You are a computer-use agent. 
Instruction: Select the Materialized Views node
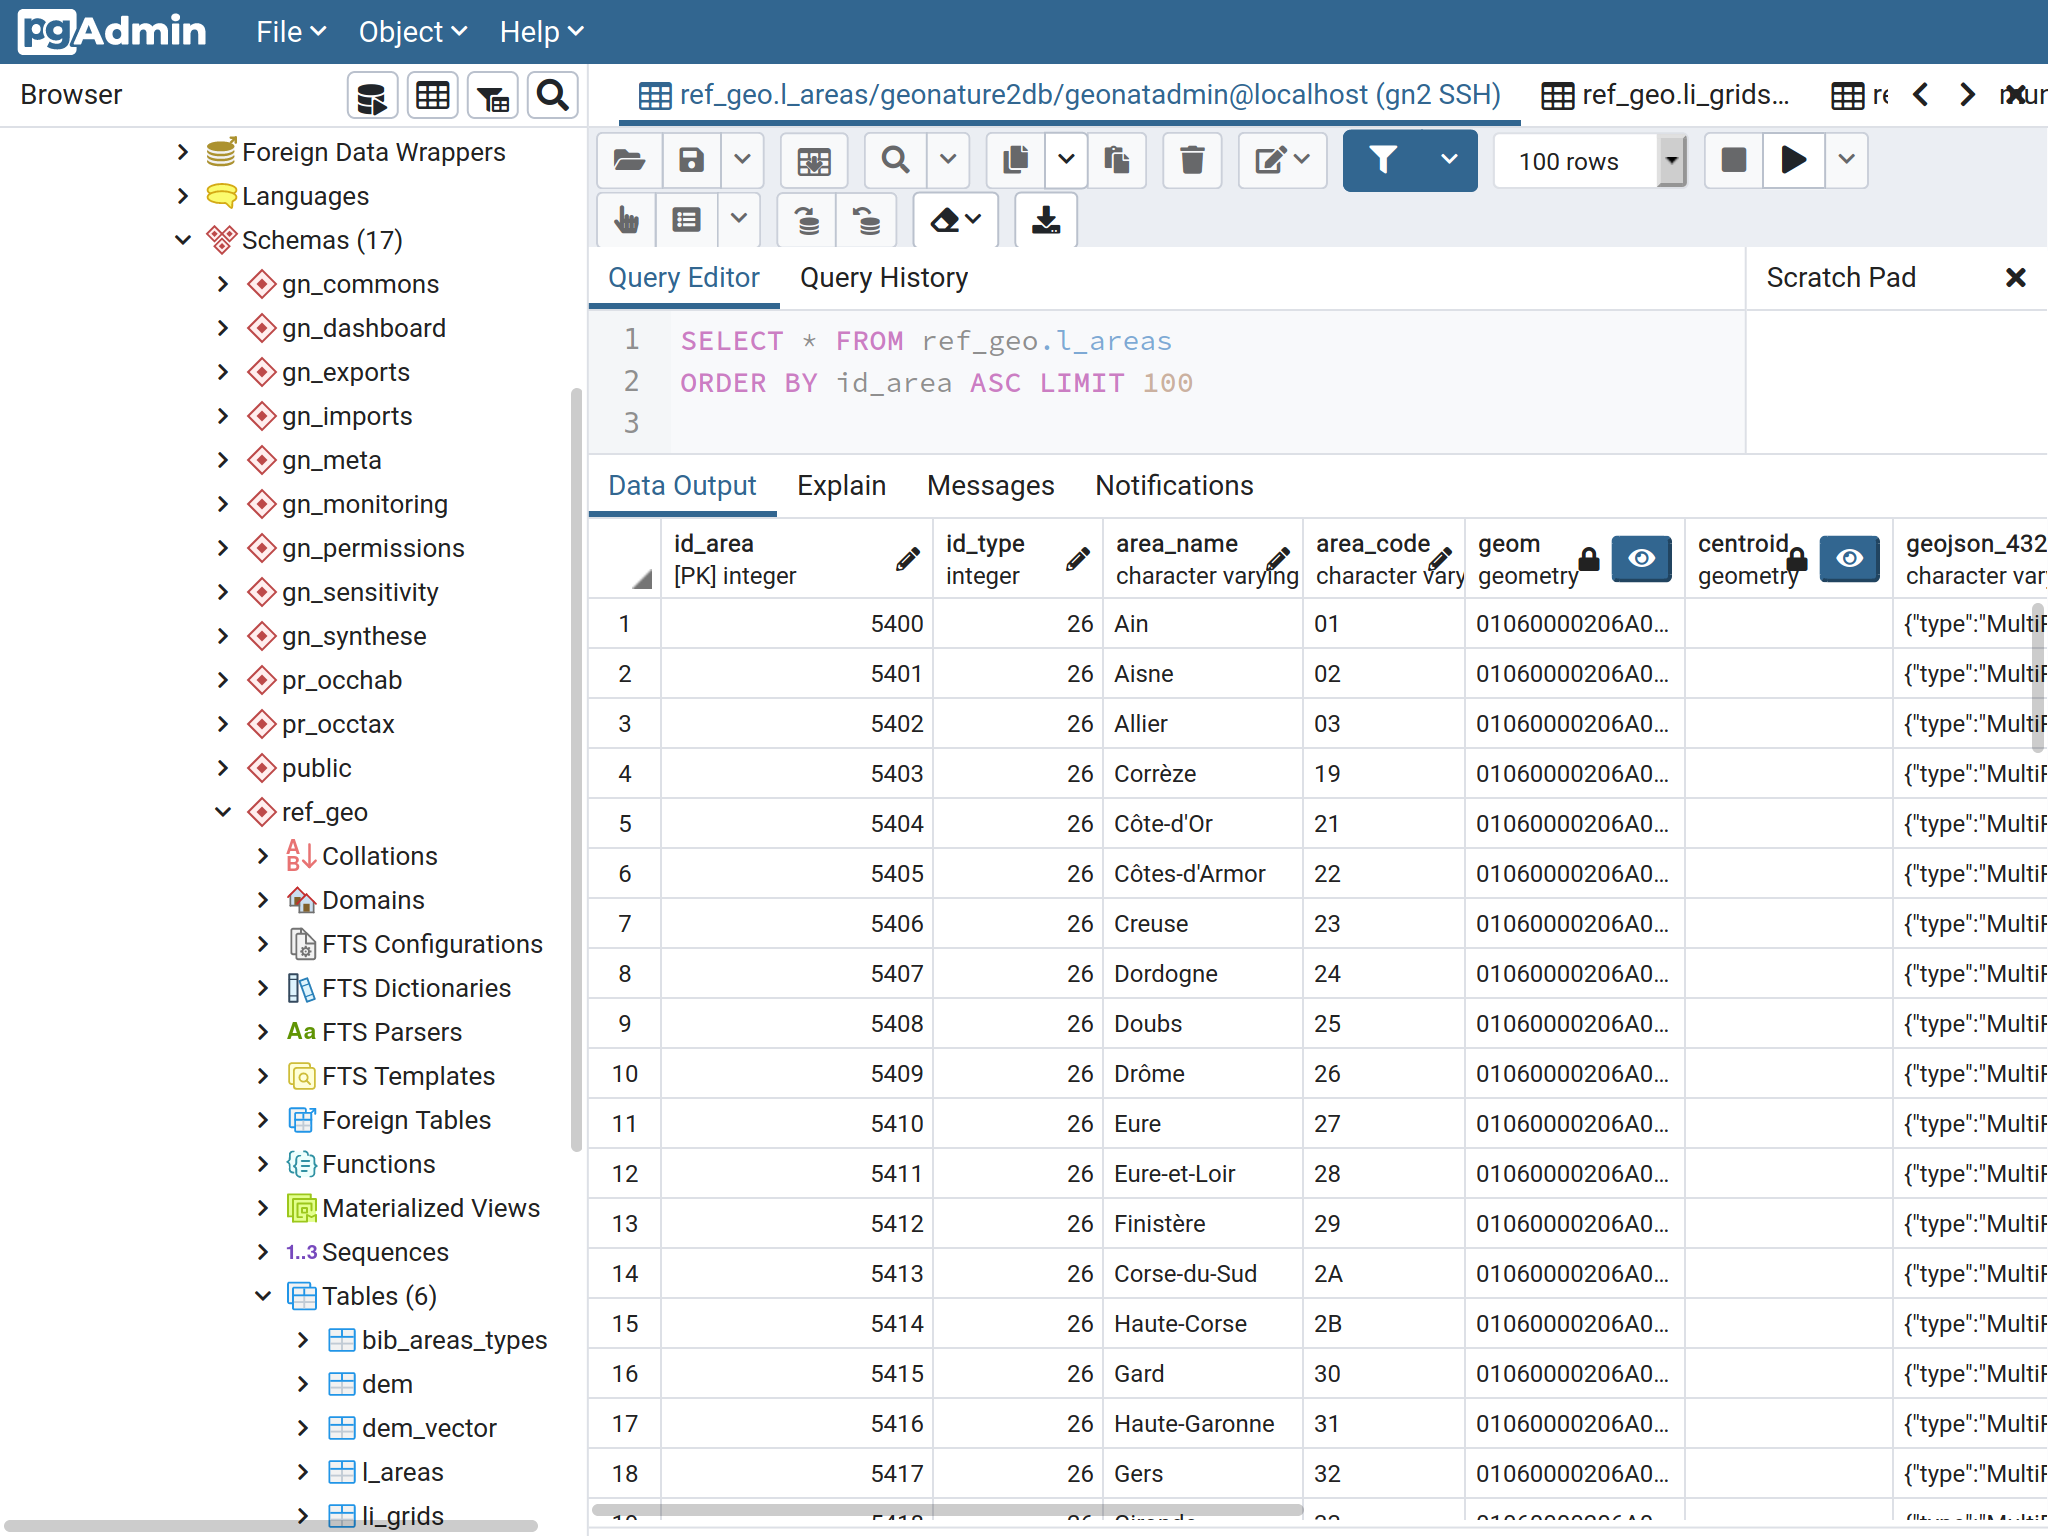click(x=431, y=1208)
